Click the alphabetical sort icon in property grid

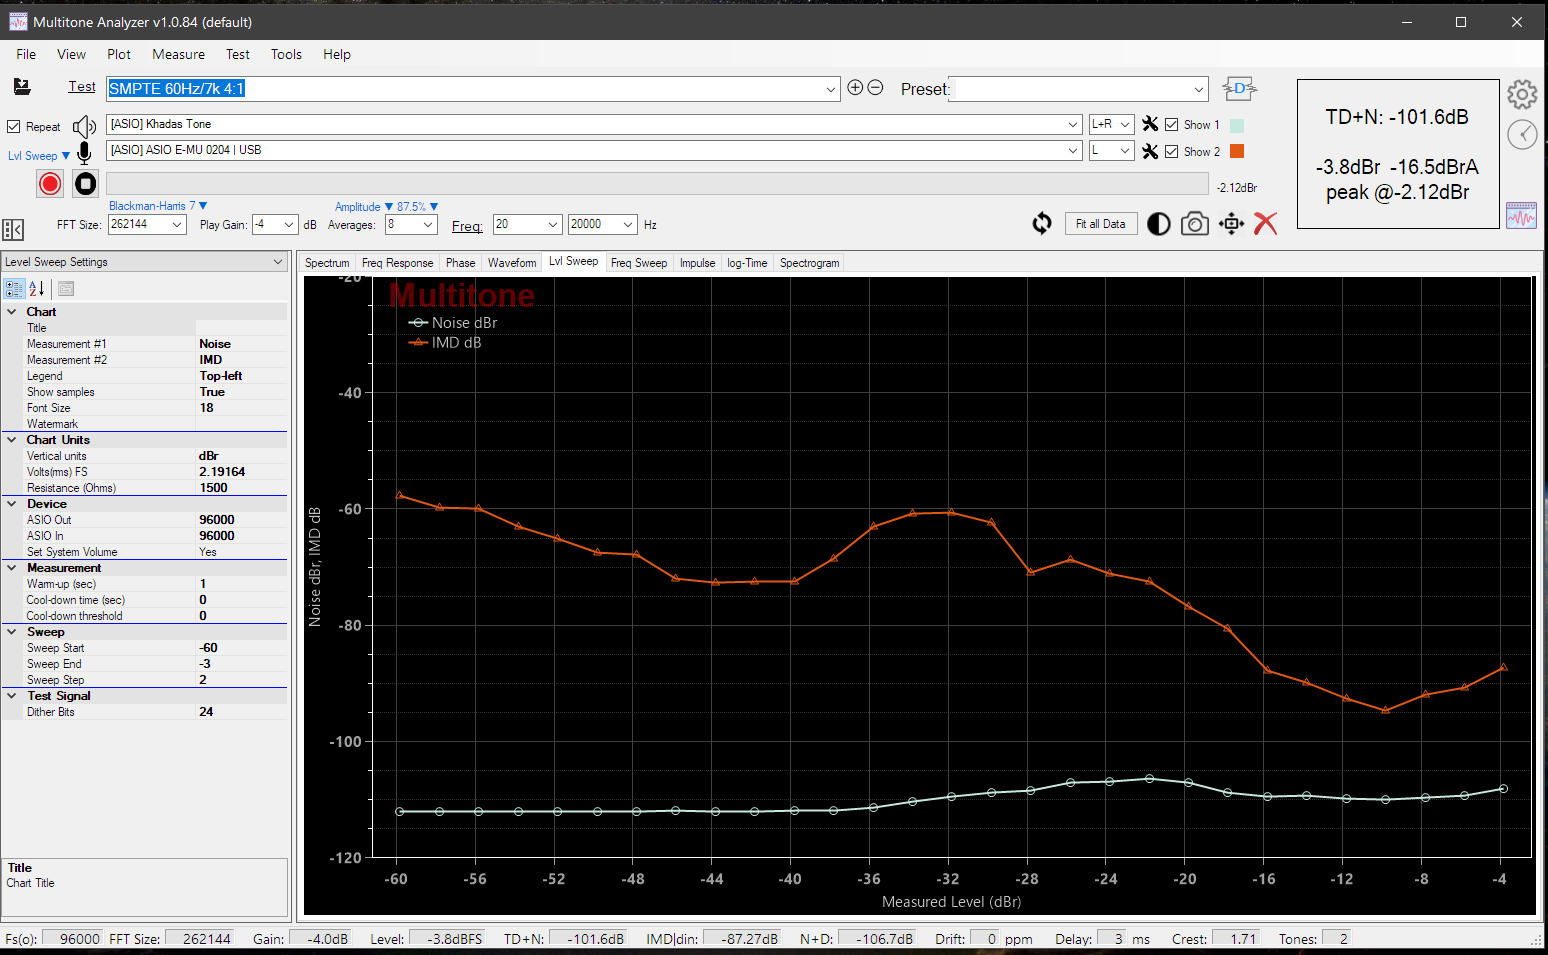tap(37, 289)
